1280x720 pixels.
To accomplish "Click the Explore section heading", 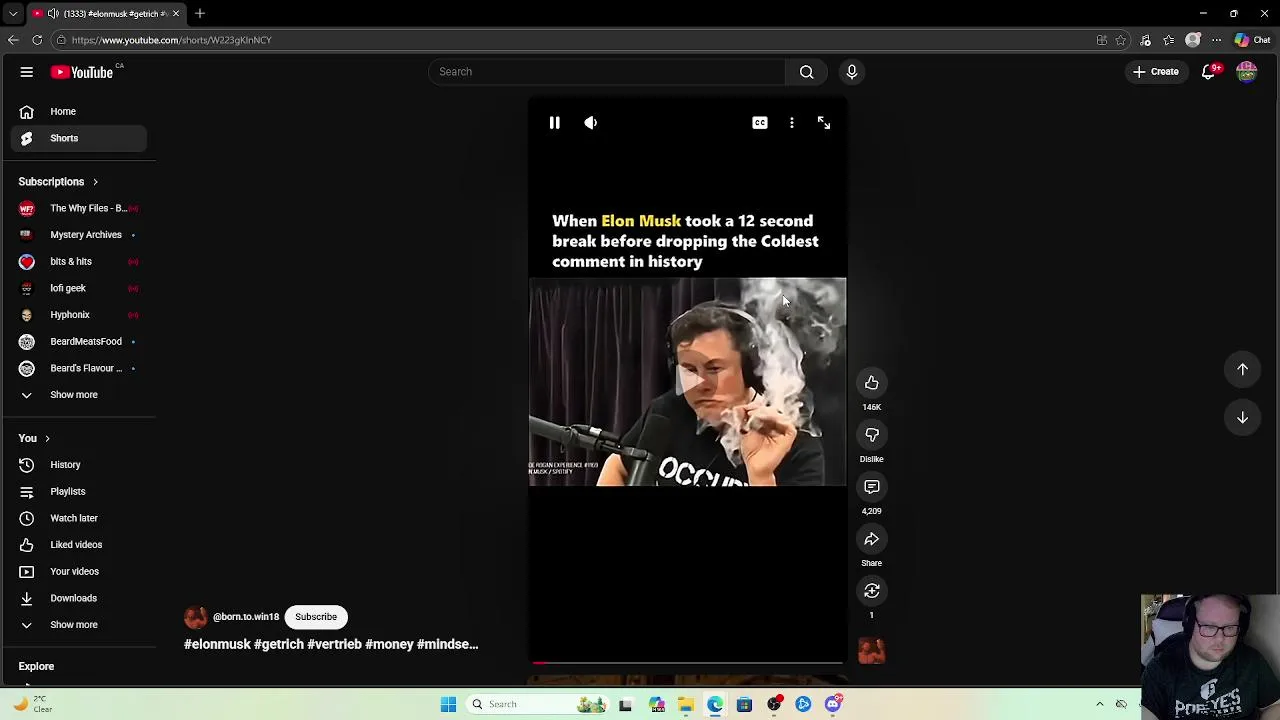I will 36,666.
